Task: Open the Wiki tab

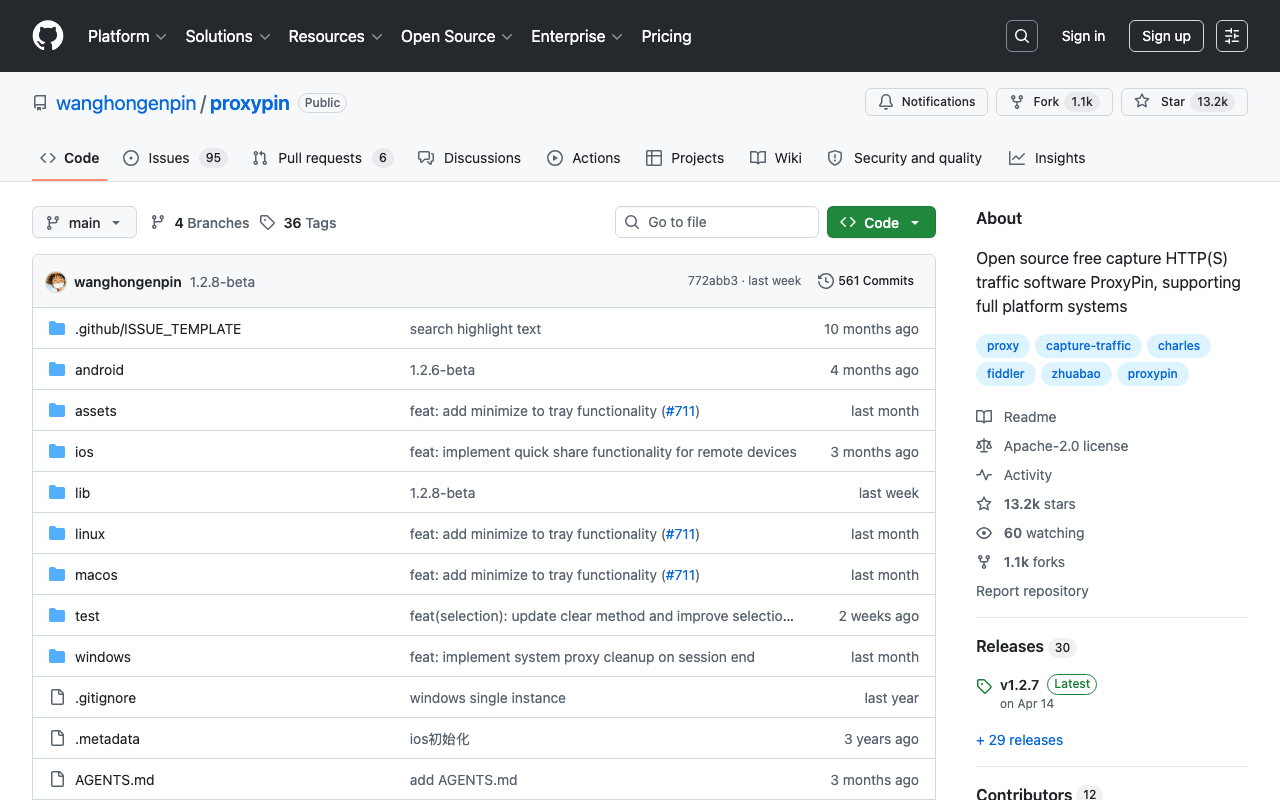Action: coord(776,158)
